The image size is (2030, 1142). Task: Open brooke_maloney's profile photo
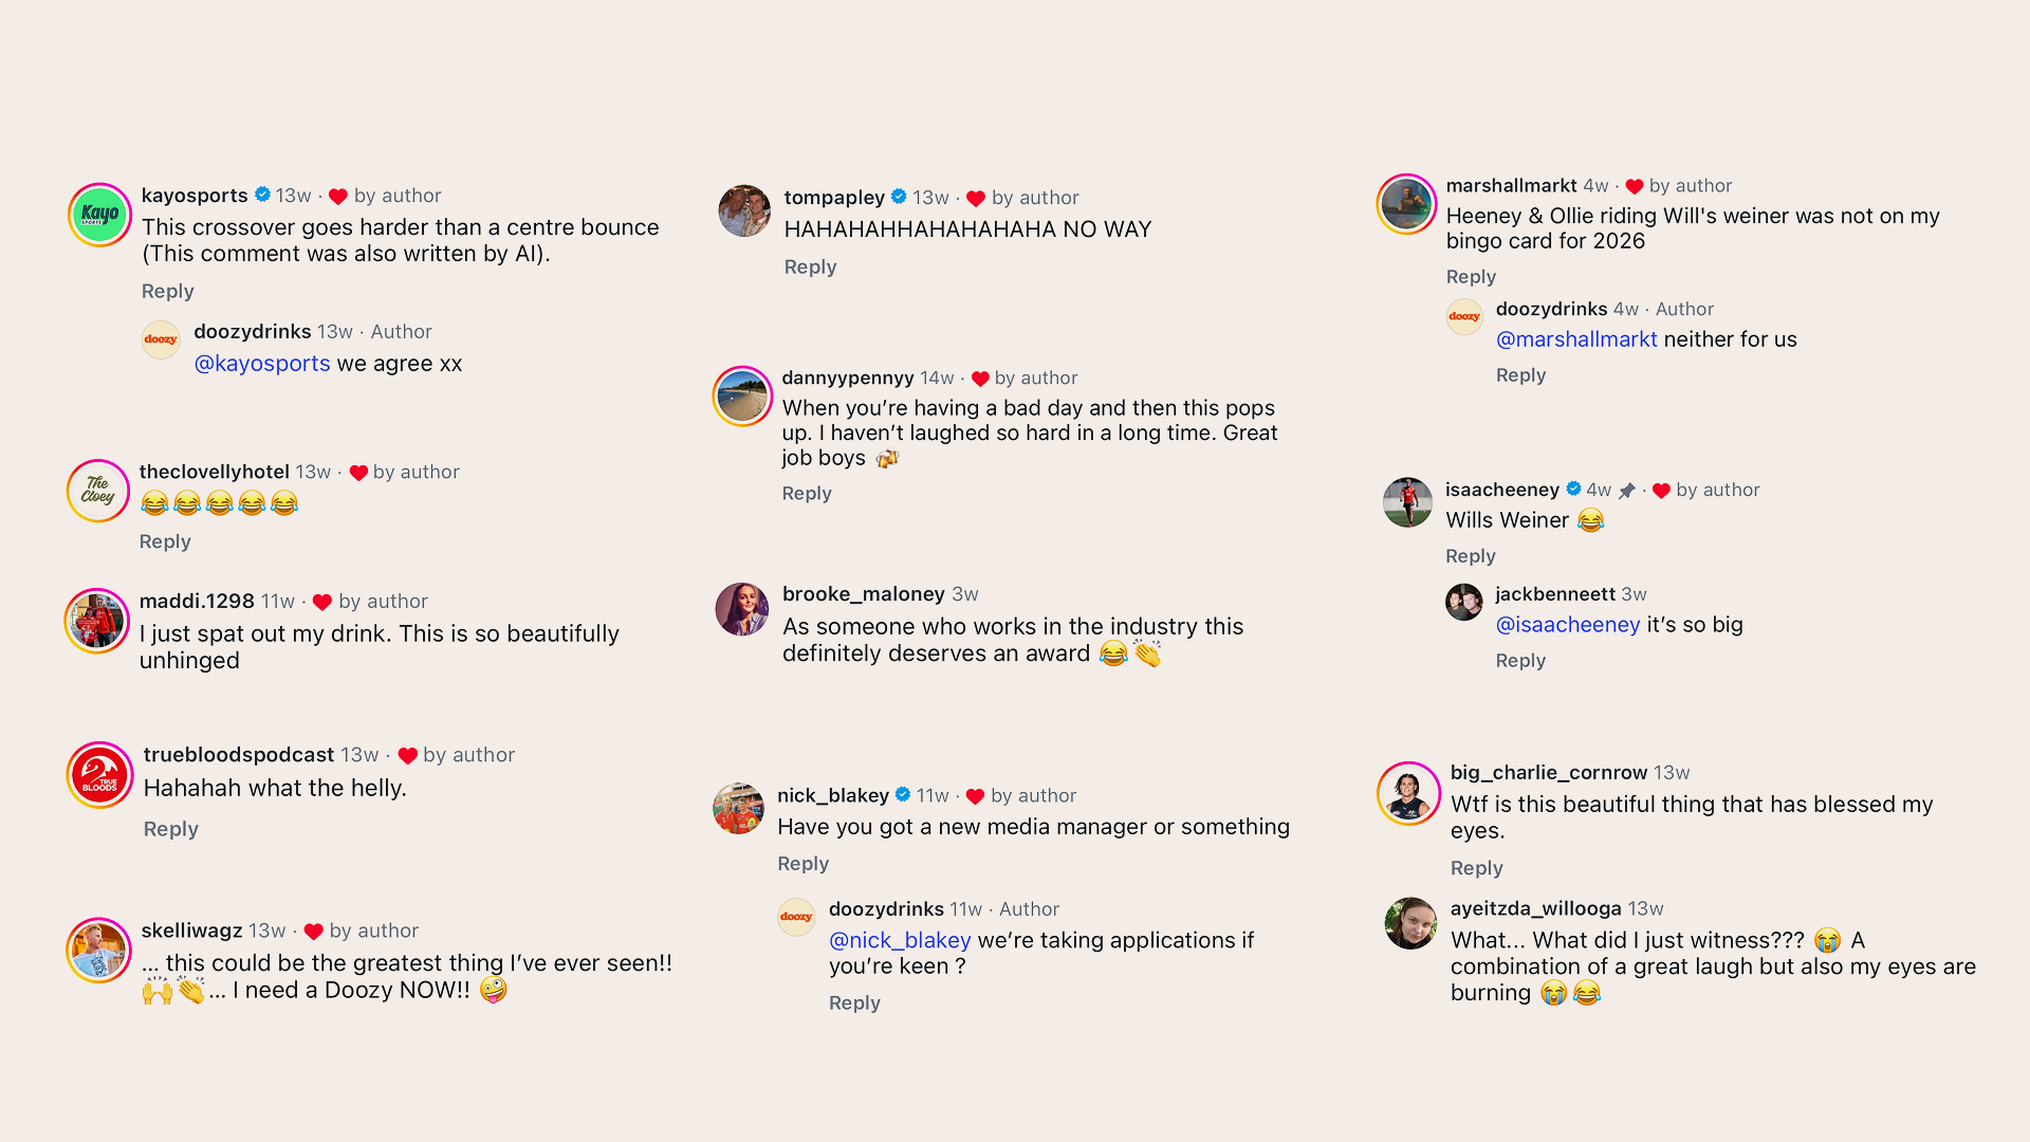pyautogui.click(x=742, y=609)
